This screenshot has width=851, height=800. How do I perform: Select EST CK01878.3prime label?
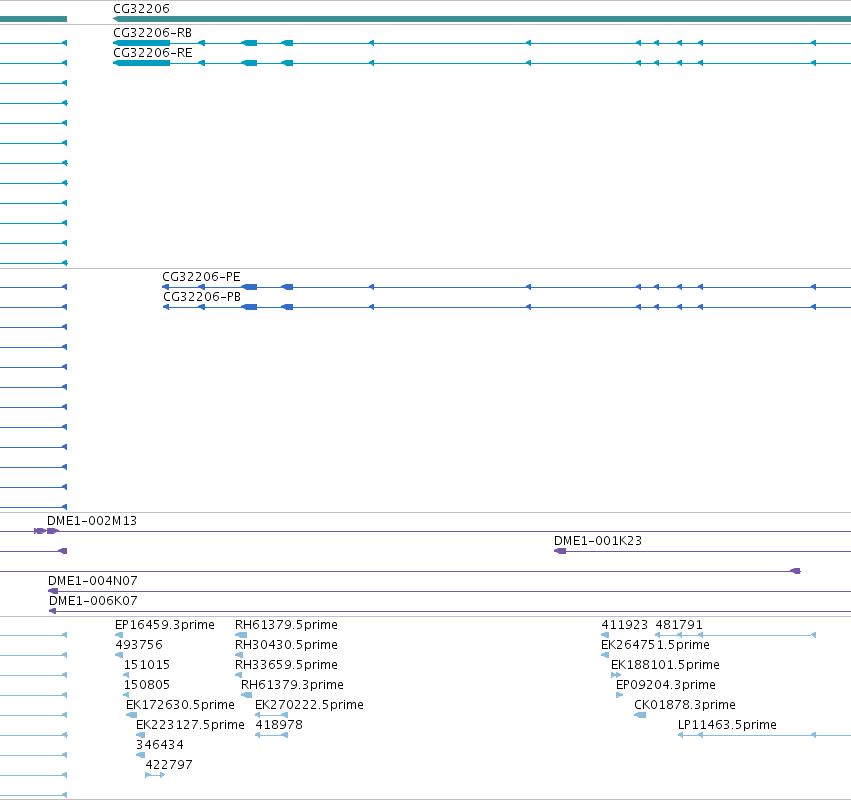[x=685, y=705]
